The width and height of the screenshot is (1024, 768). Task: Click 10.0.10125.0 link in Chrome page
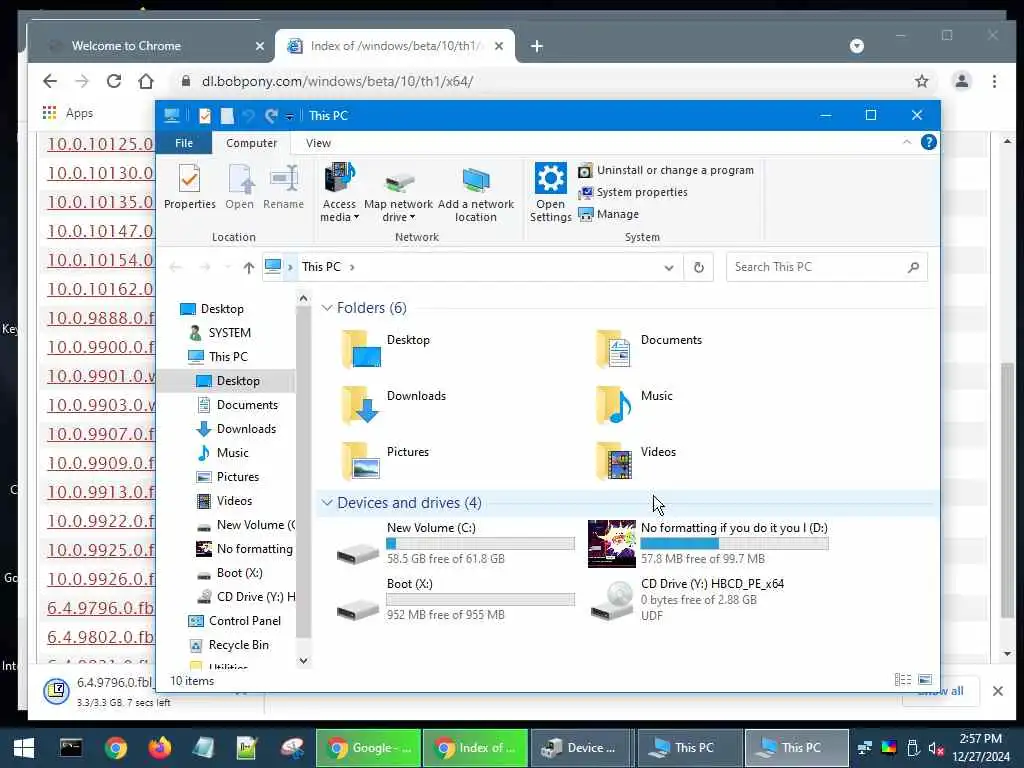coord(101,144)
